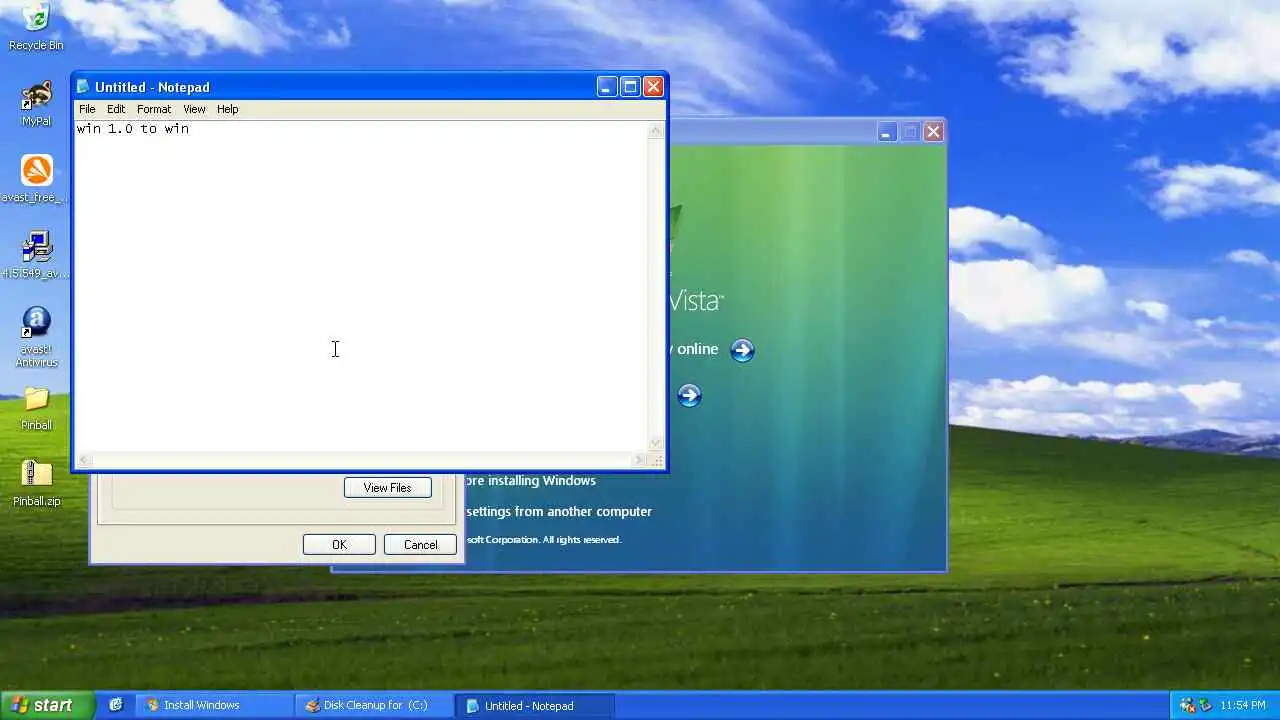Select the MyPal desktop icon

(x=36, y=104)
